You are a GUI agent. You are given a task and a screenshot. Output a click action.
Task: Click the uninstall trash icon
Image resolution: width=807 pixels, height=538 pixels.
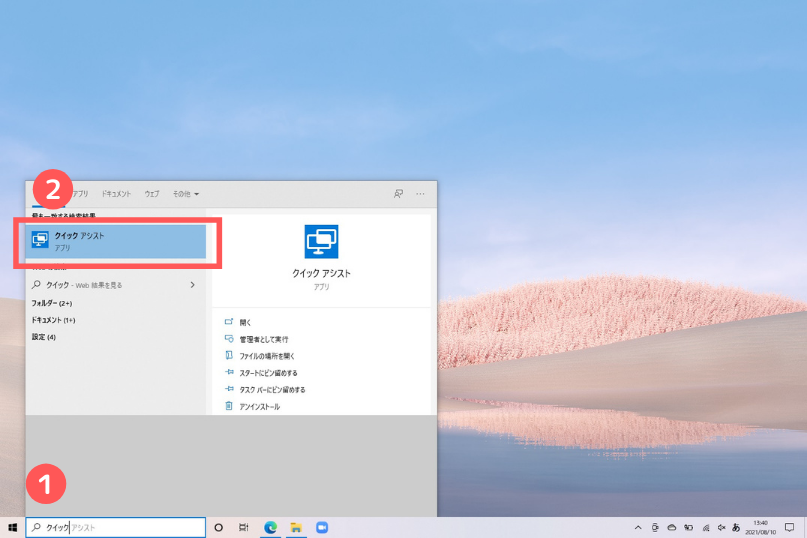[229, 406]
